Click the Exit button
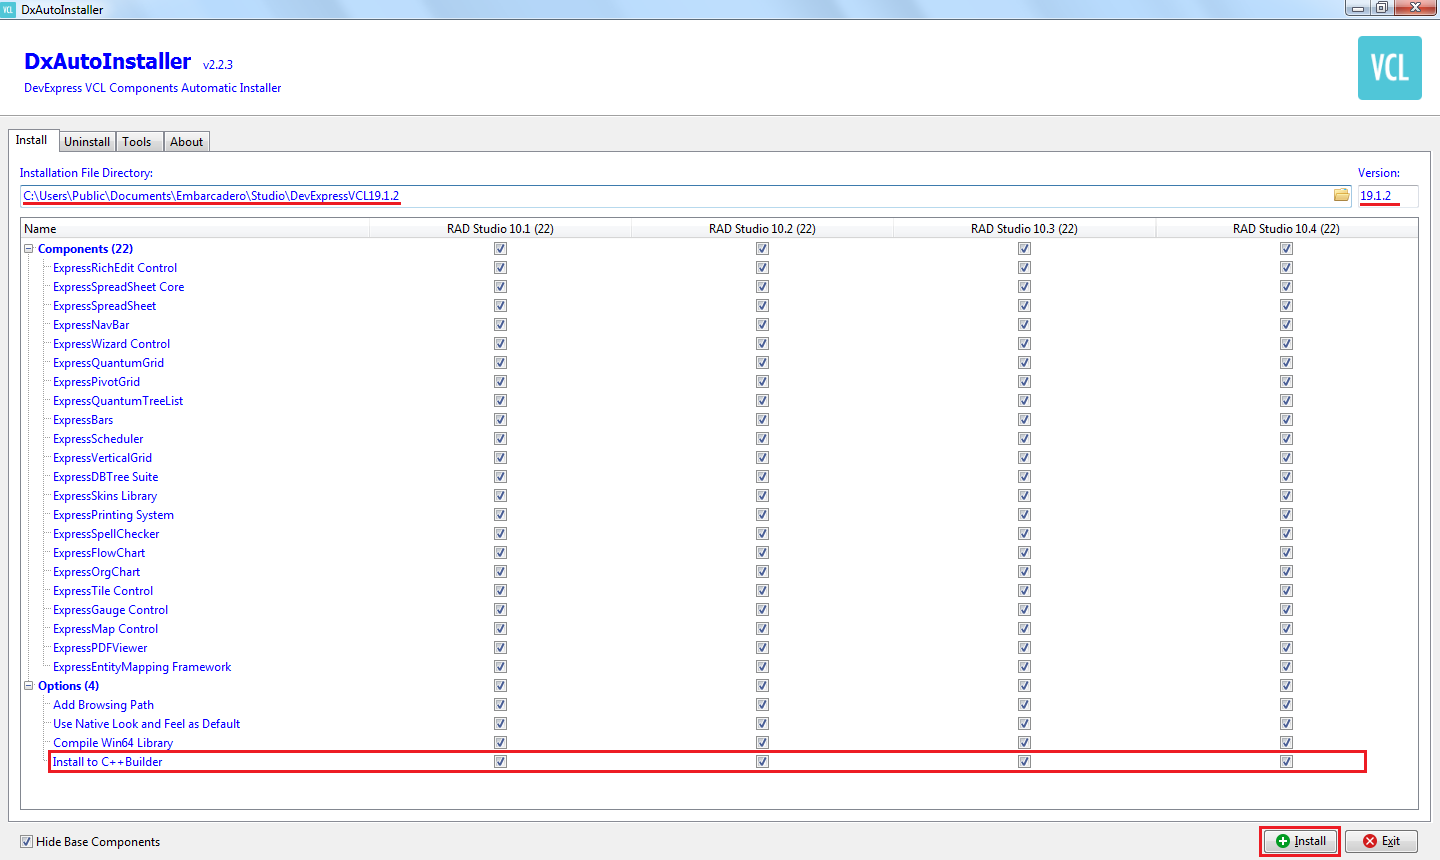Screen dimensions: 1440x860 point(1381,841)
